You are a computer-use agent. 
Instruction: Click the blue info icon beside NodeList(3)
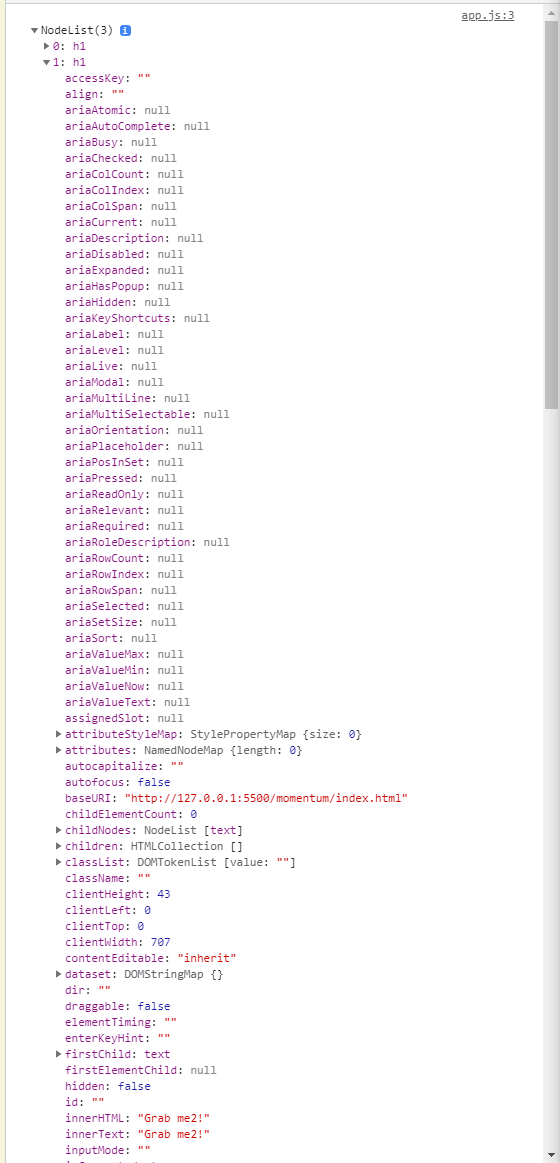(125, 30)
